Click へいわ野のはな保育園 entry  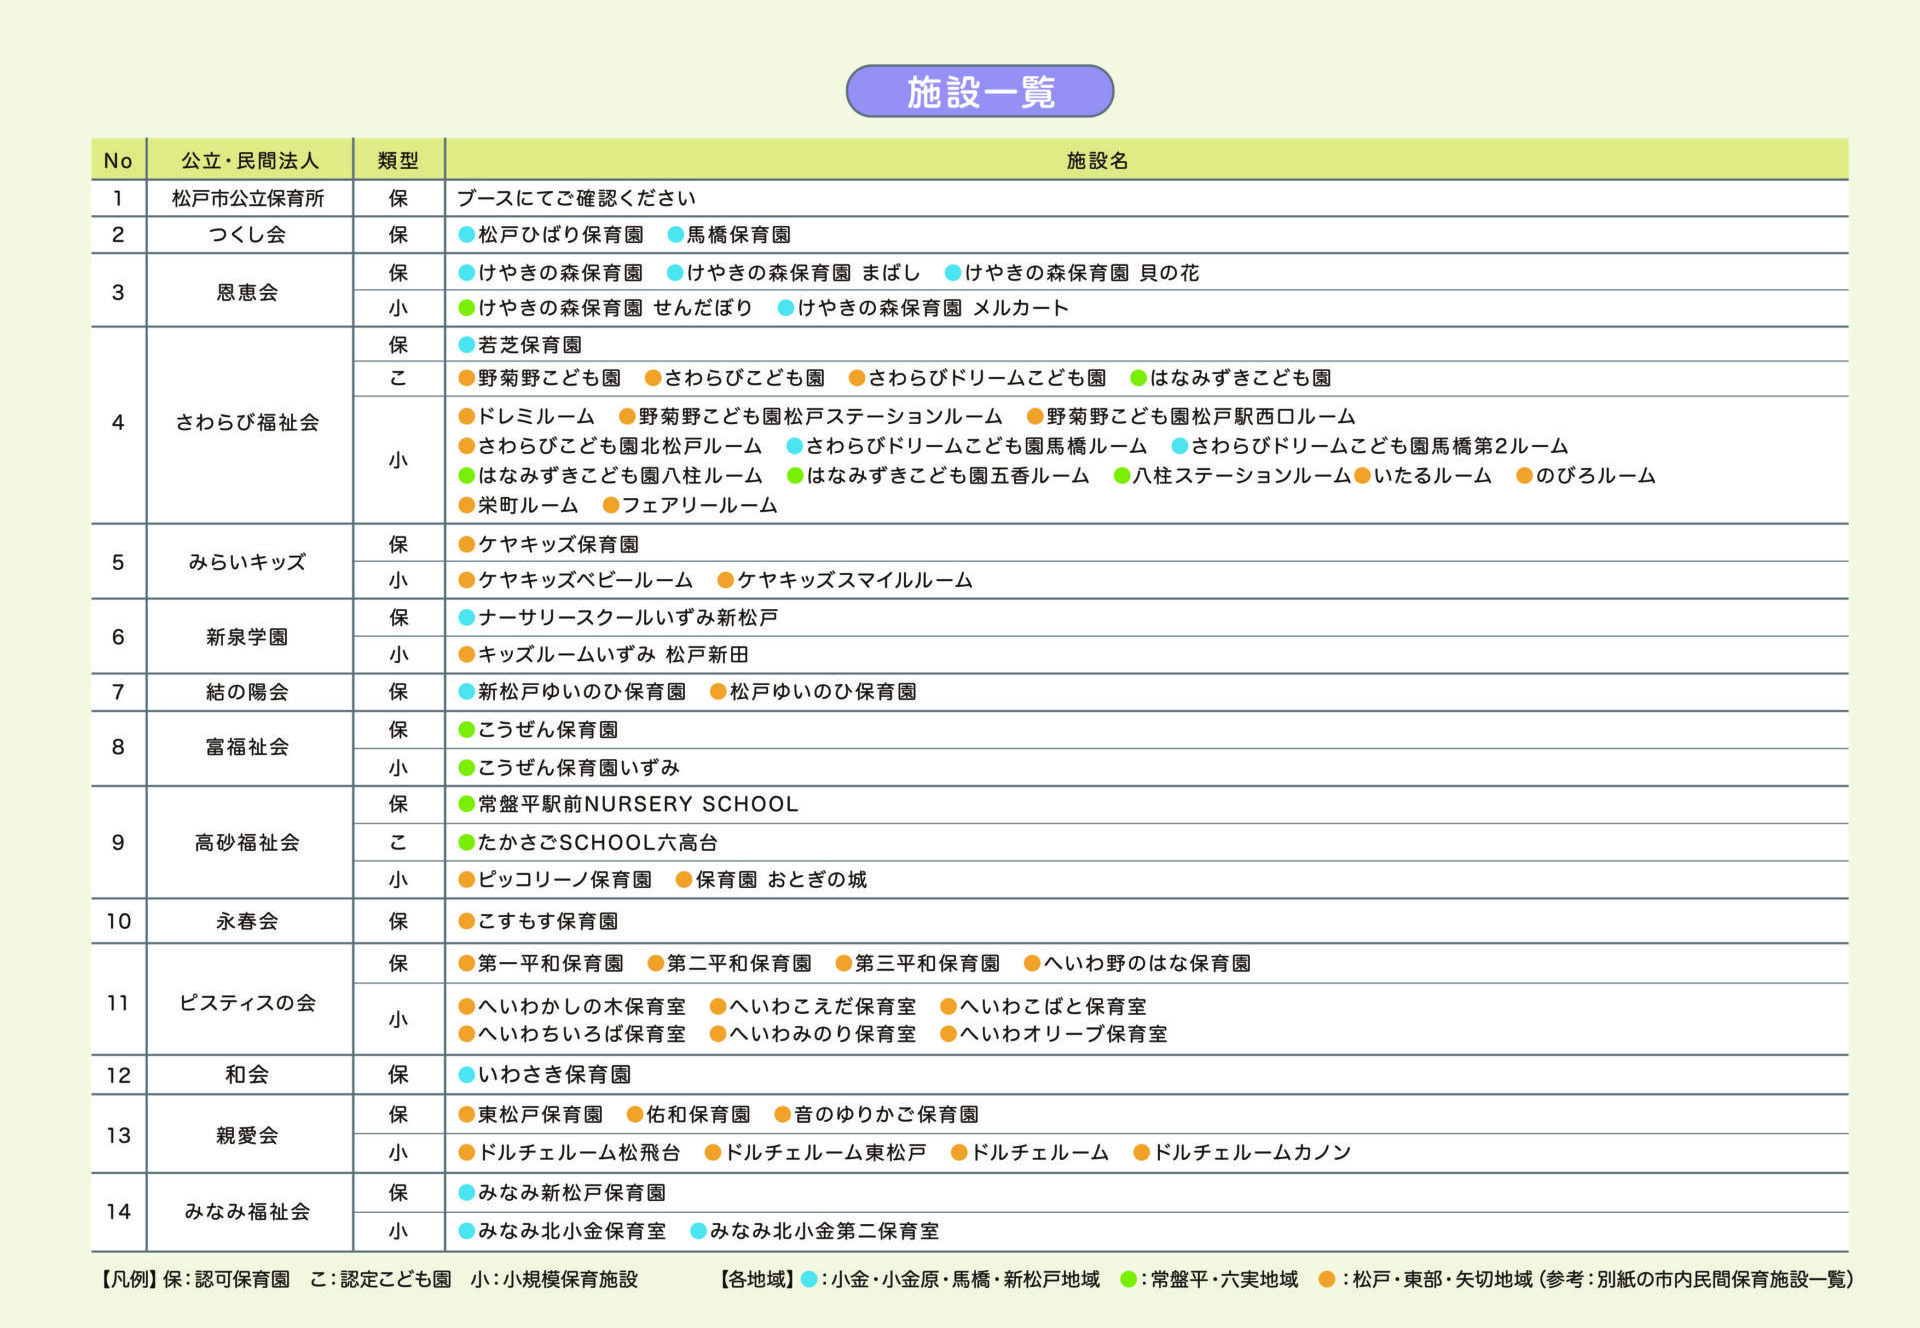coord(1147,963)
